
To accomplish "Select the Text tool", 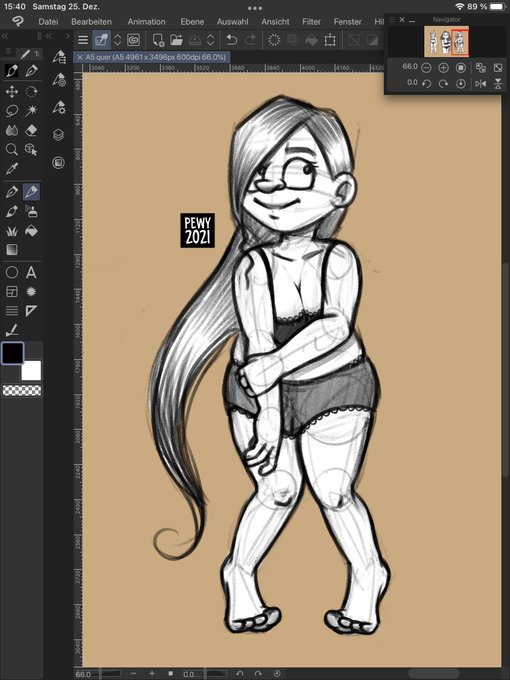I will point(31,272).
